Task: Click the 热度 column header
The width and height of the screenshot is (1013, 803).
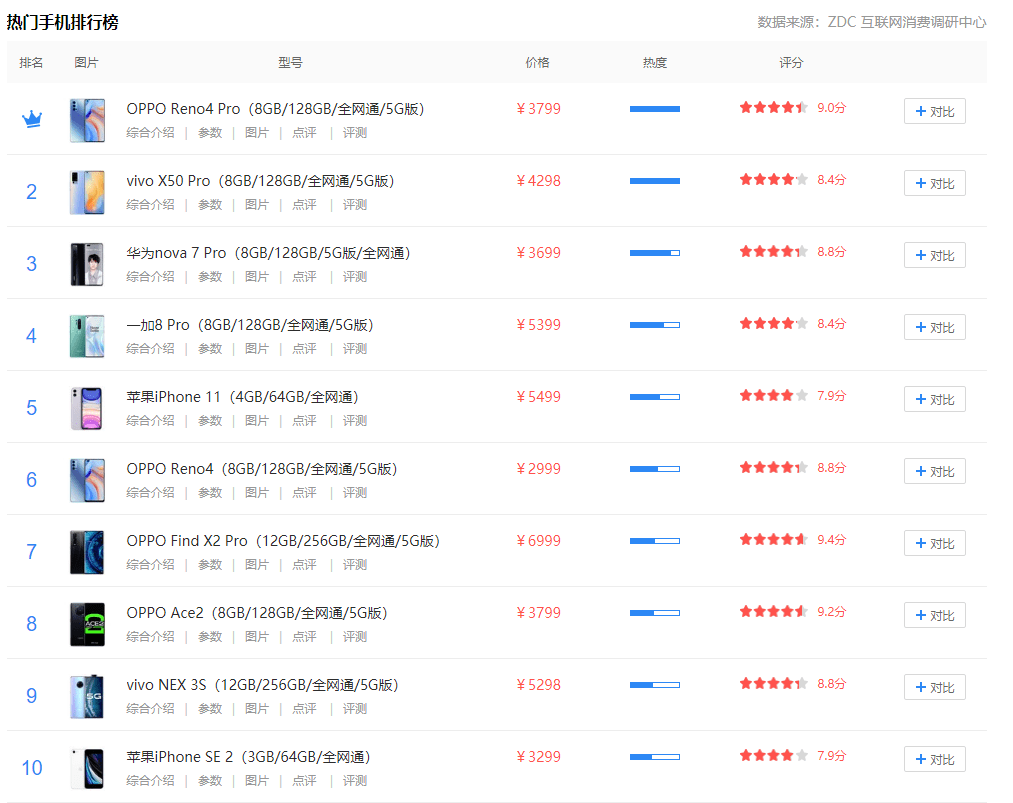Action: (654, 63)
